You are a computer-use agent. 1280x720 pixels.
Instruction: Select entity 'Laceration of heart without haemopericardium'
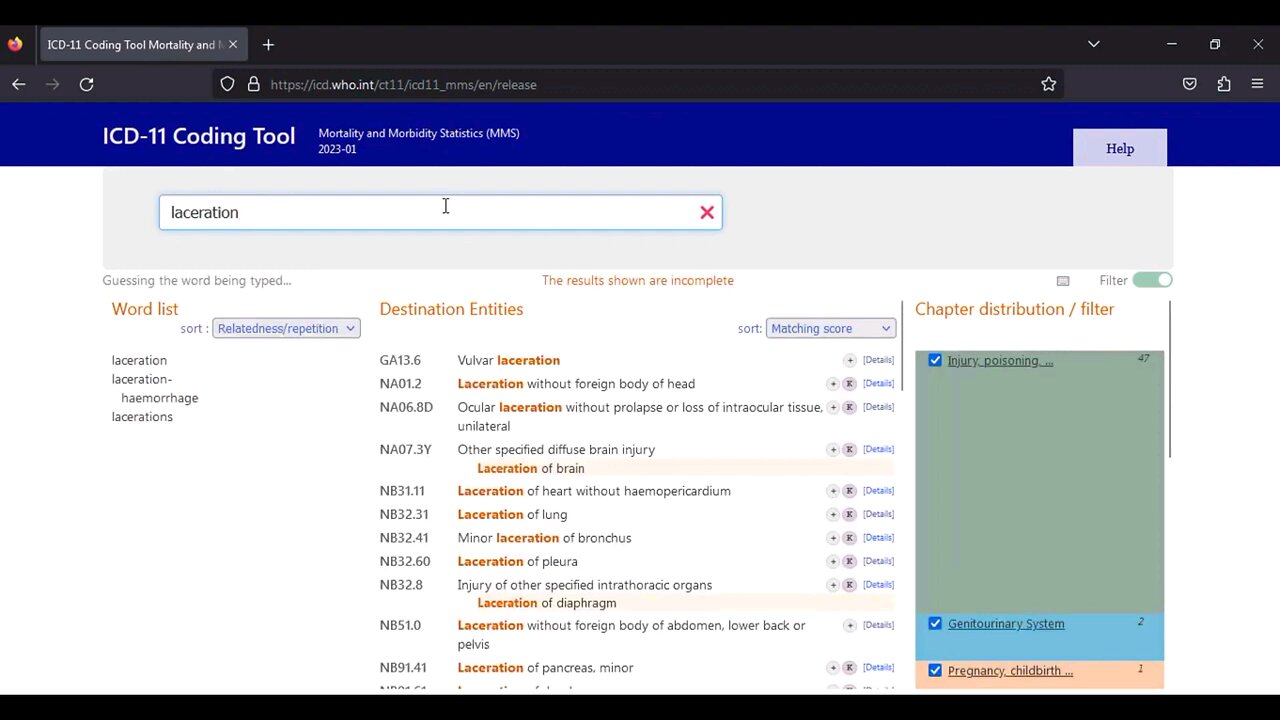click(x=594, y=491)
